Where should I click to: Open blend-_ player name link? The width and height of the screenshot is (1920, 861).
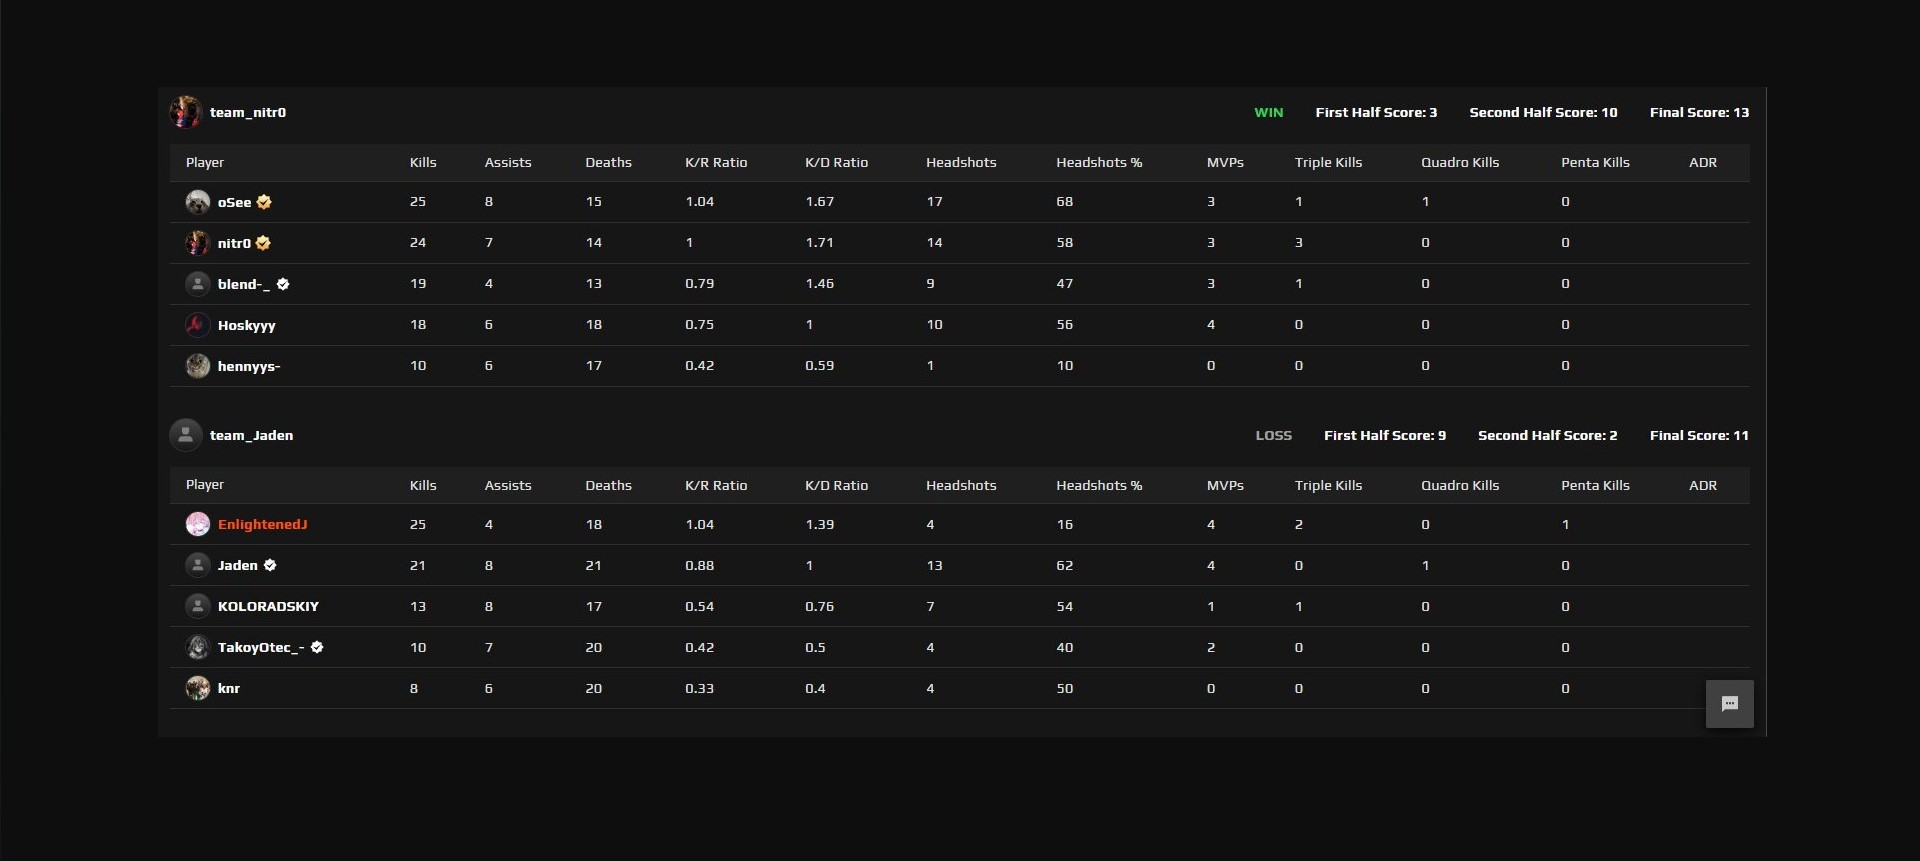[243, 284]
